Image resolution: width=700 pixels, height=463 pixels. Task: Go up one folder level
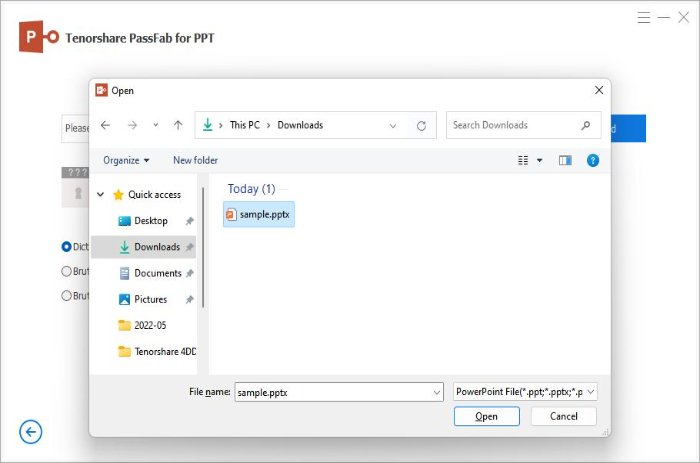coord(178,125)
